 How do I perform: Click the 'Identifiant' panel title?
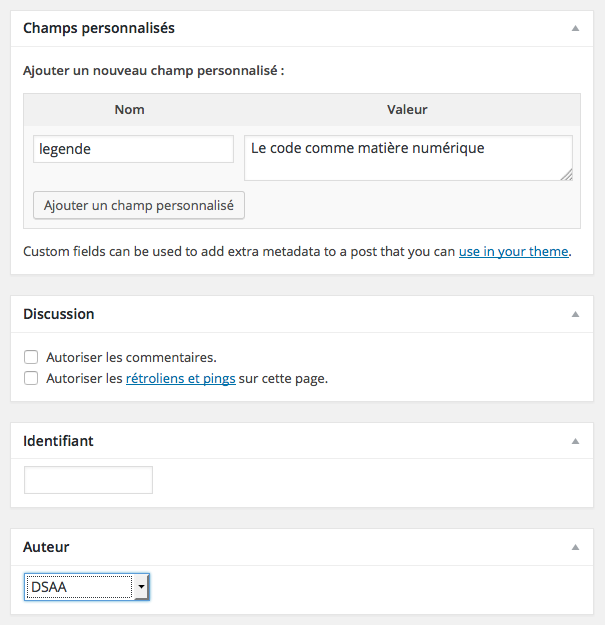[x=58, y=441]
